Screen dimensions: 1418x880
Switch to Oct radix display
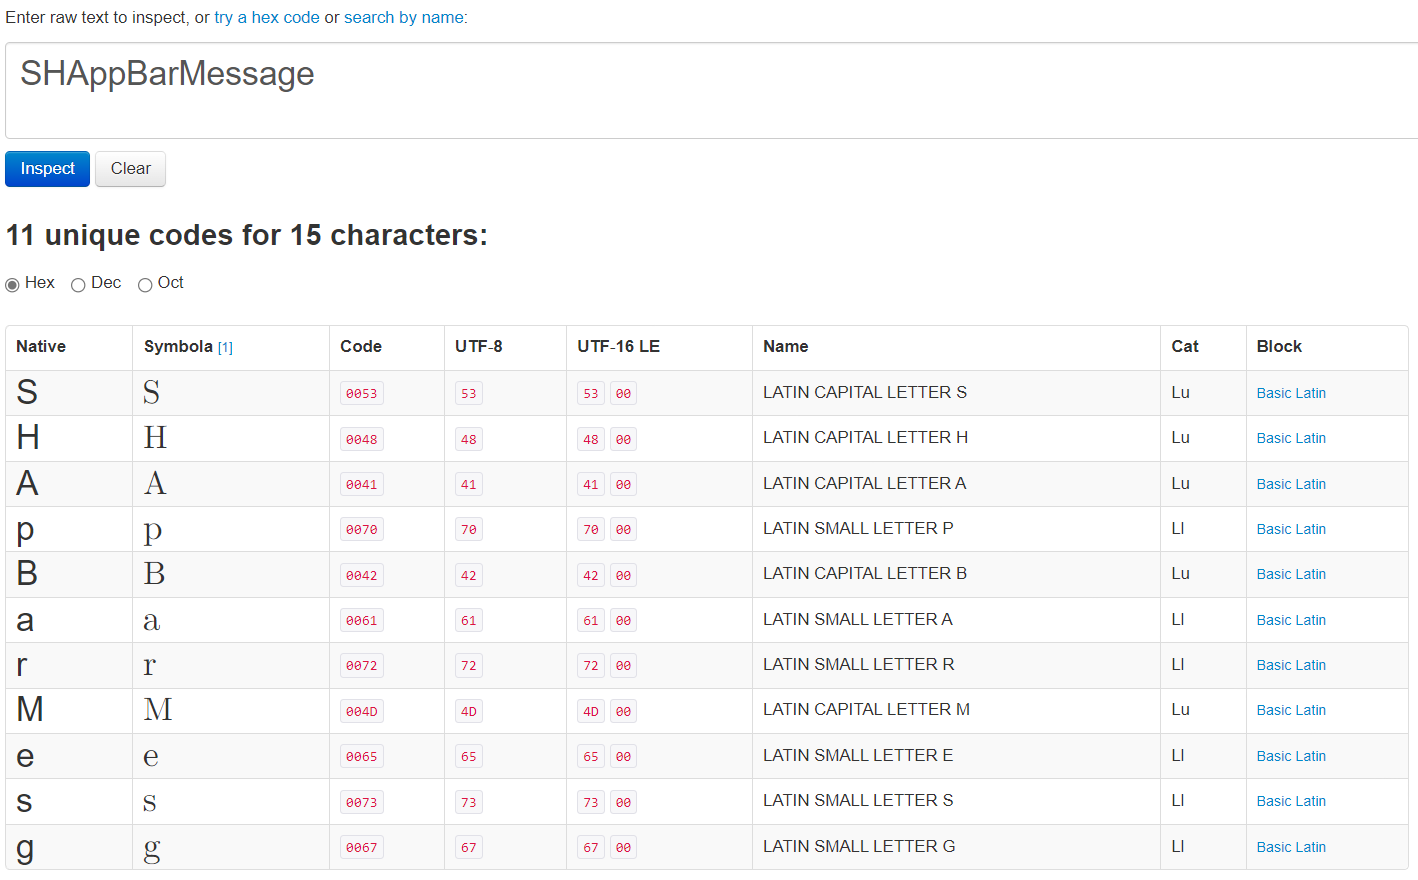[x=145, y=284]
